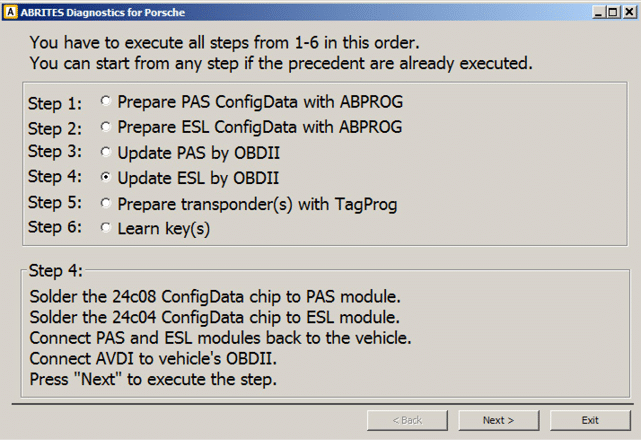This screenshot has width=641, height=440.
Task: Click the "Step 1:" label text
Action: coord(56,103)
